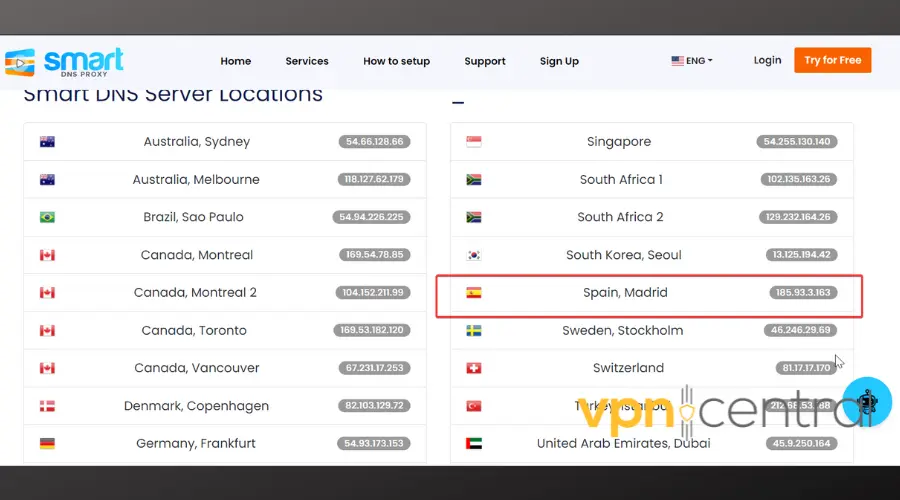
Task: Click the South Korea flag icon
Action: [474, 255]
